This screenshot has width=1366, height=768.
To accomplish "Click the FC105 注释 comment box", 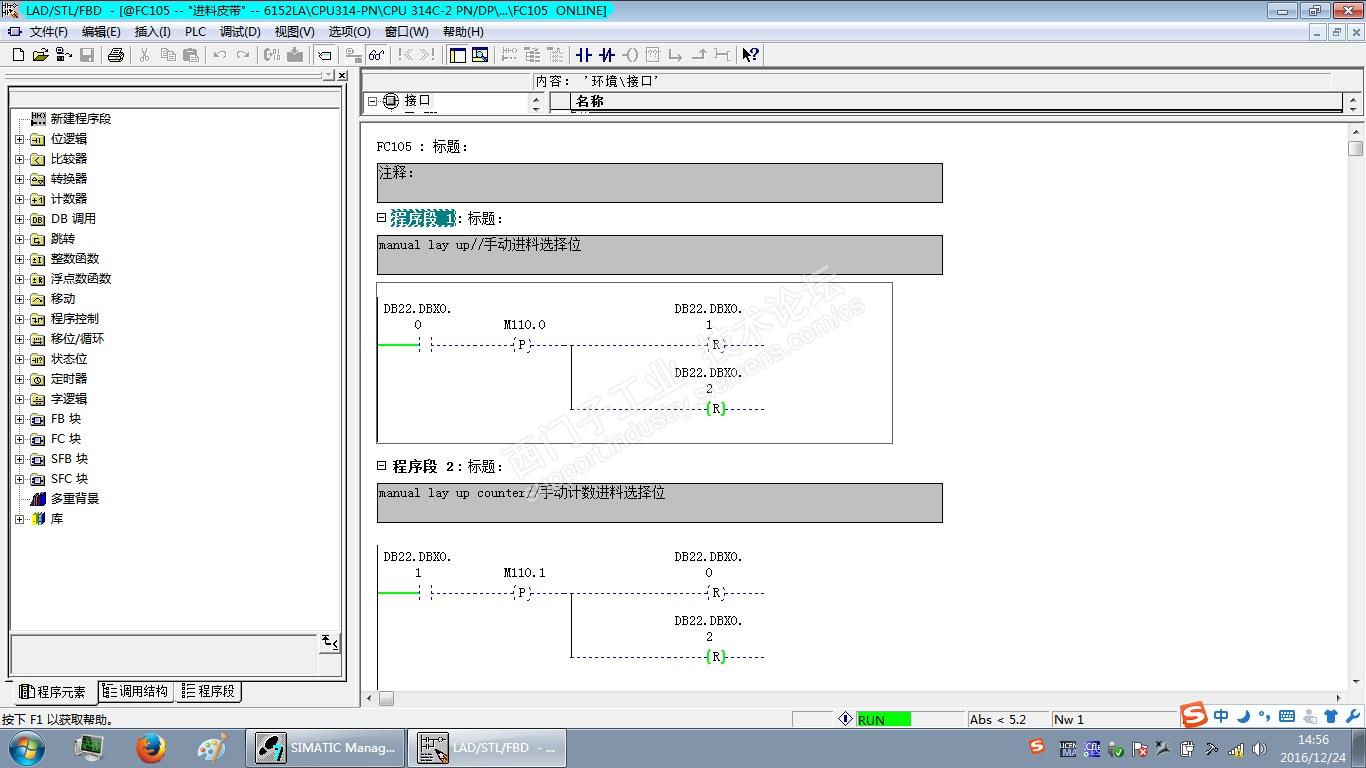I will (659, 183).
